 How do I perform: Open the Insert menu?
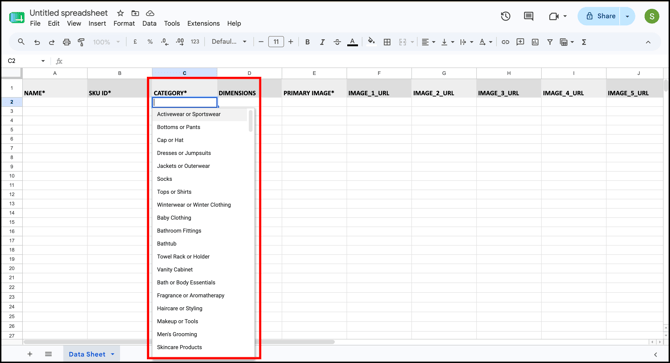click(97, 23)
